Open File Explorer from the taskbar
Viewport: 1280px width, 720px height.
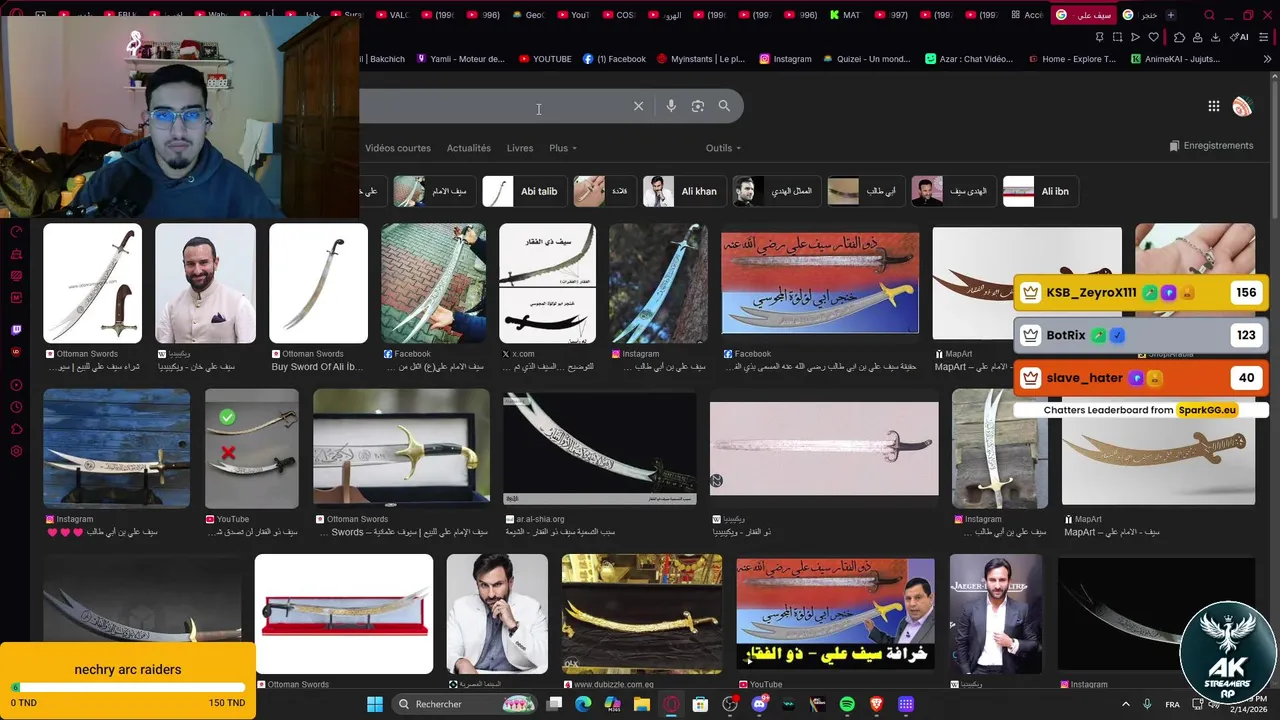point(642,704)
